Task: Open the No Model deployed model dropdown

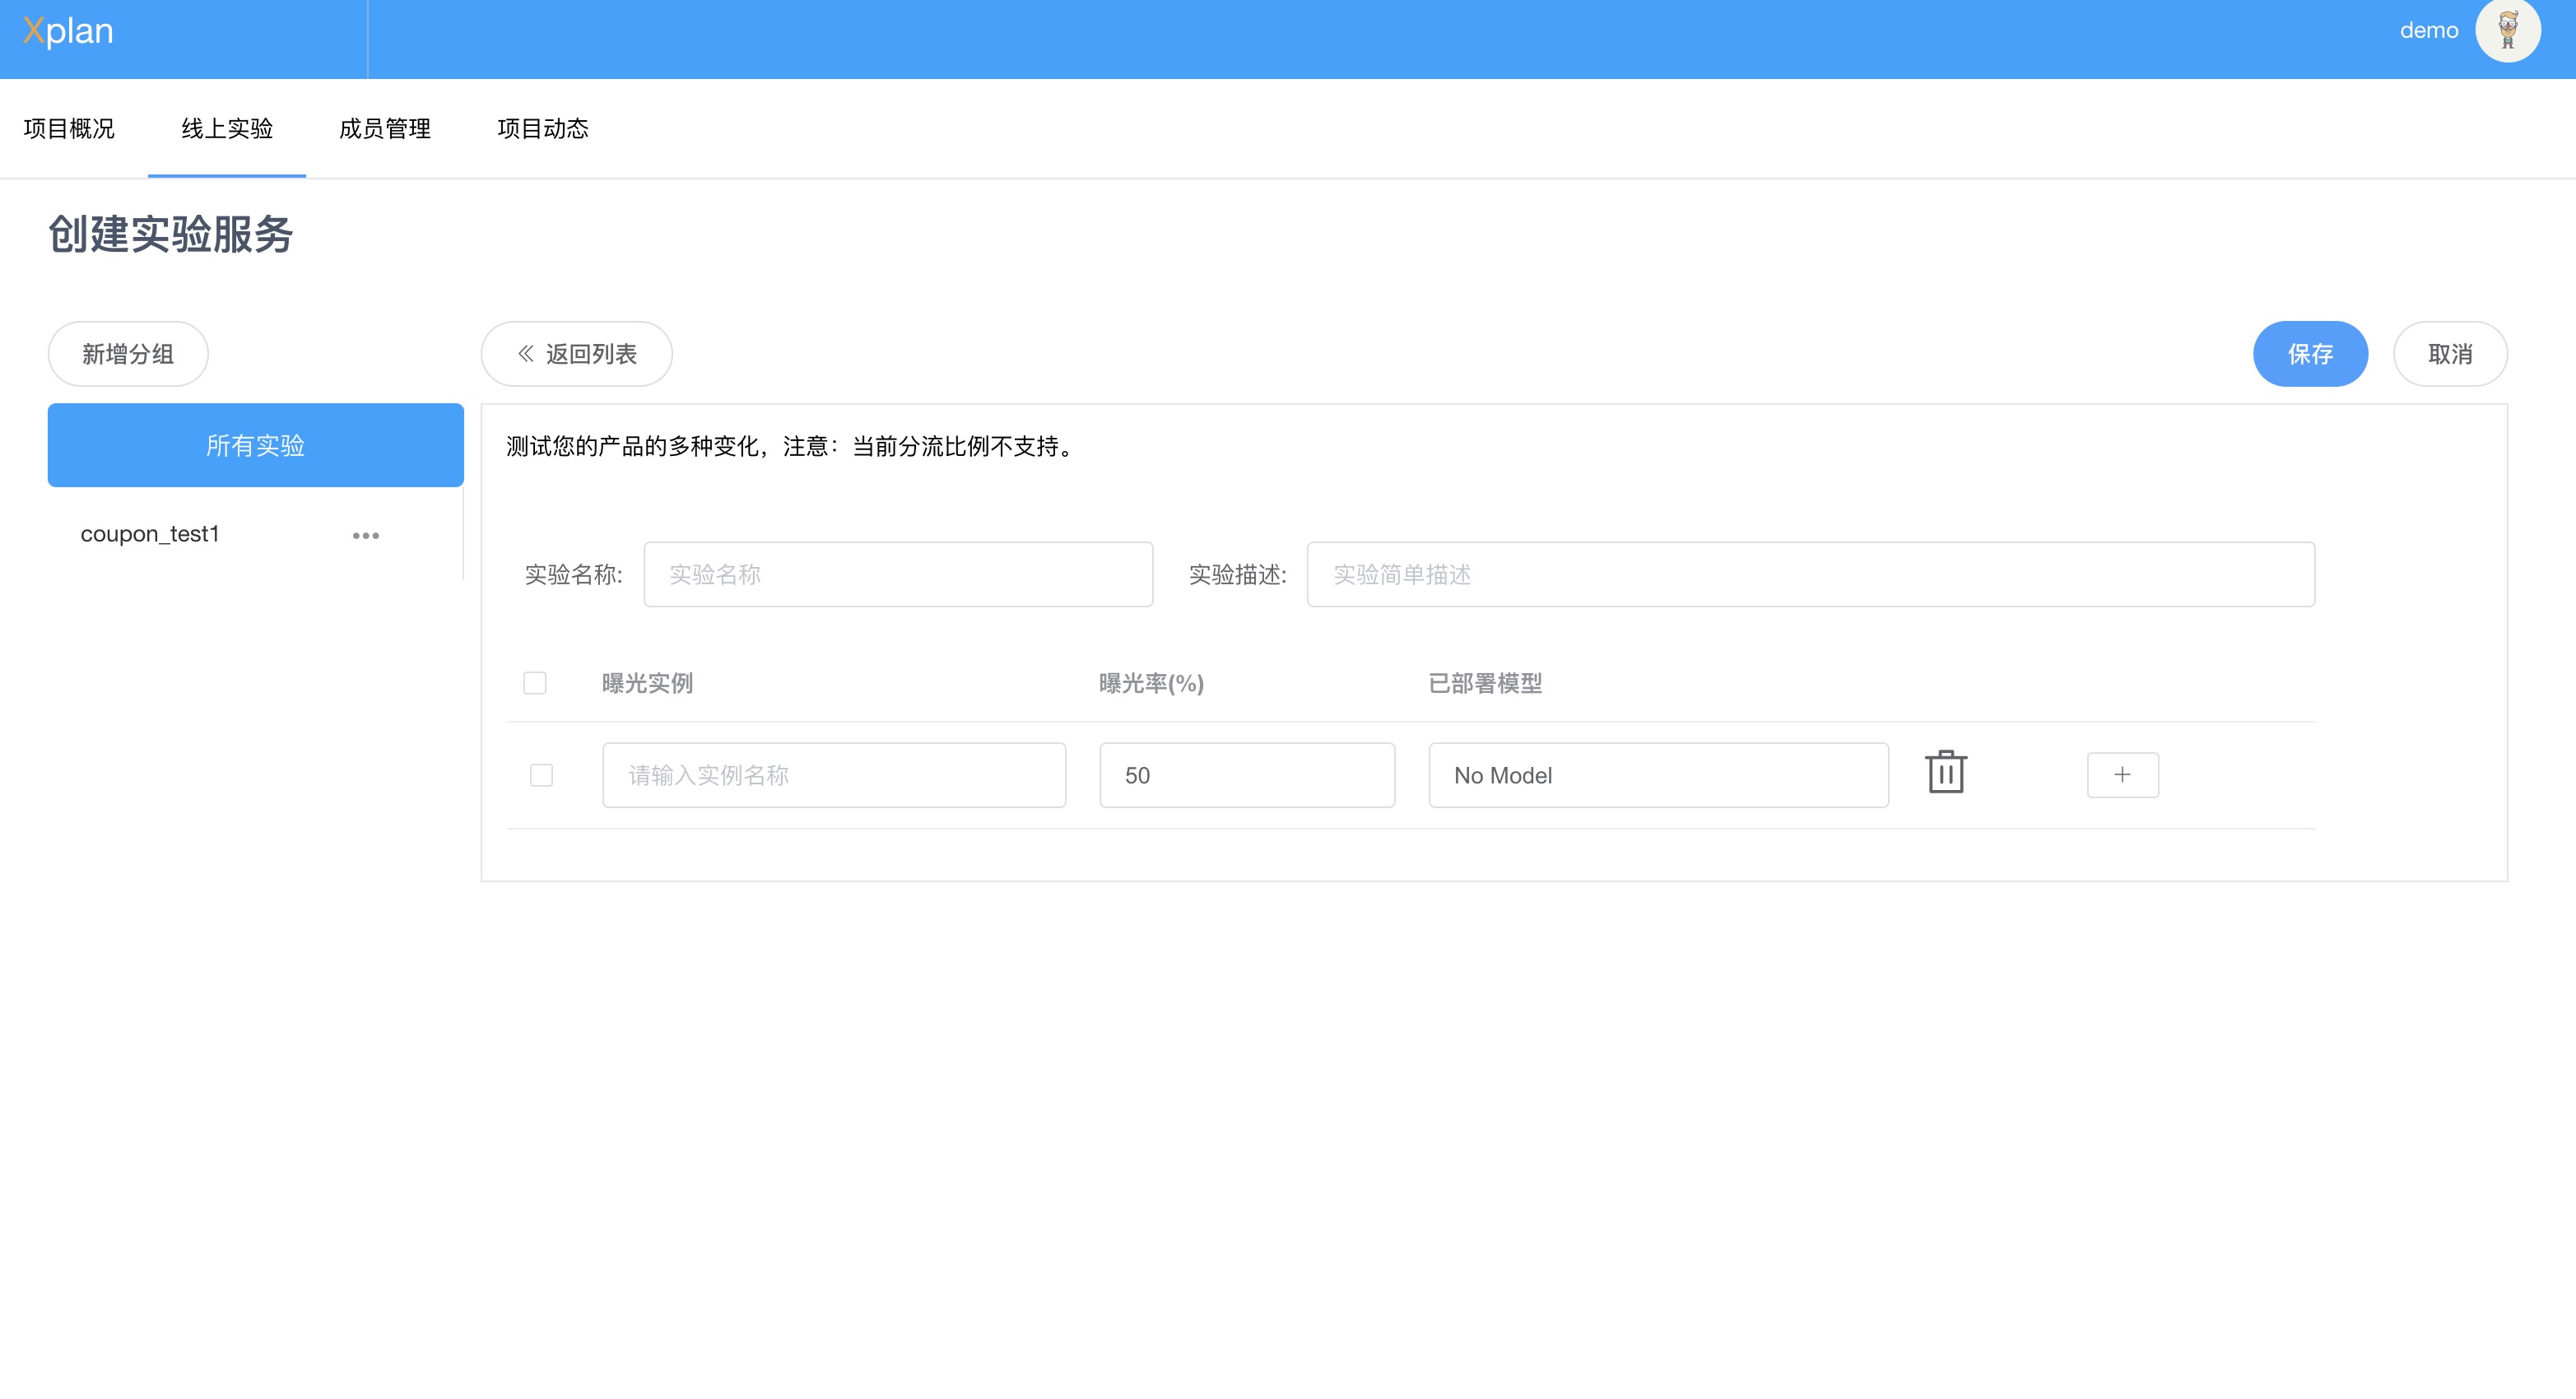Action: click(1658, 775)
